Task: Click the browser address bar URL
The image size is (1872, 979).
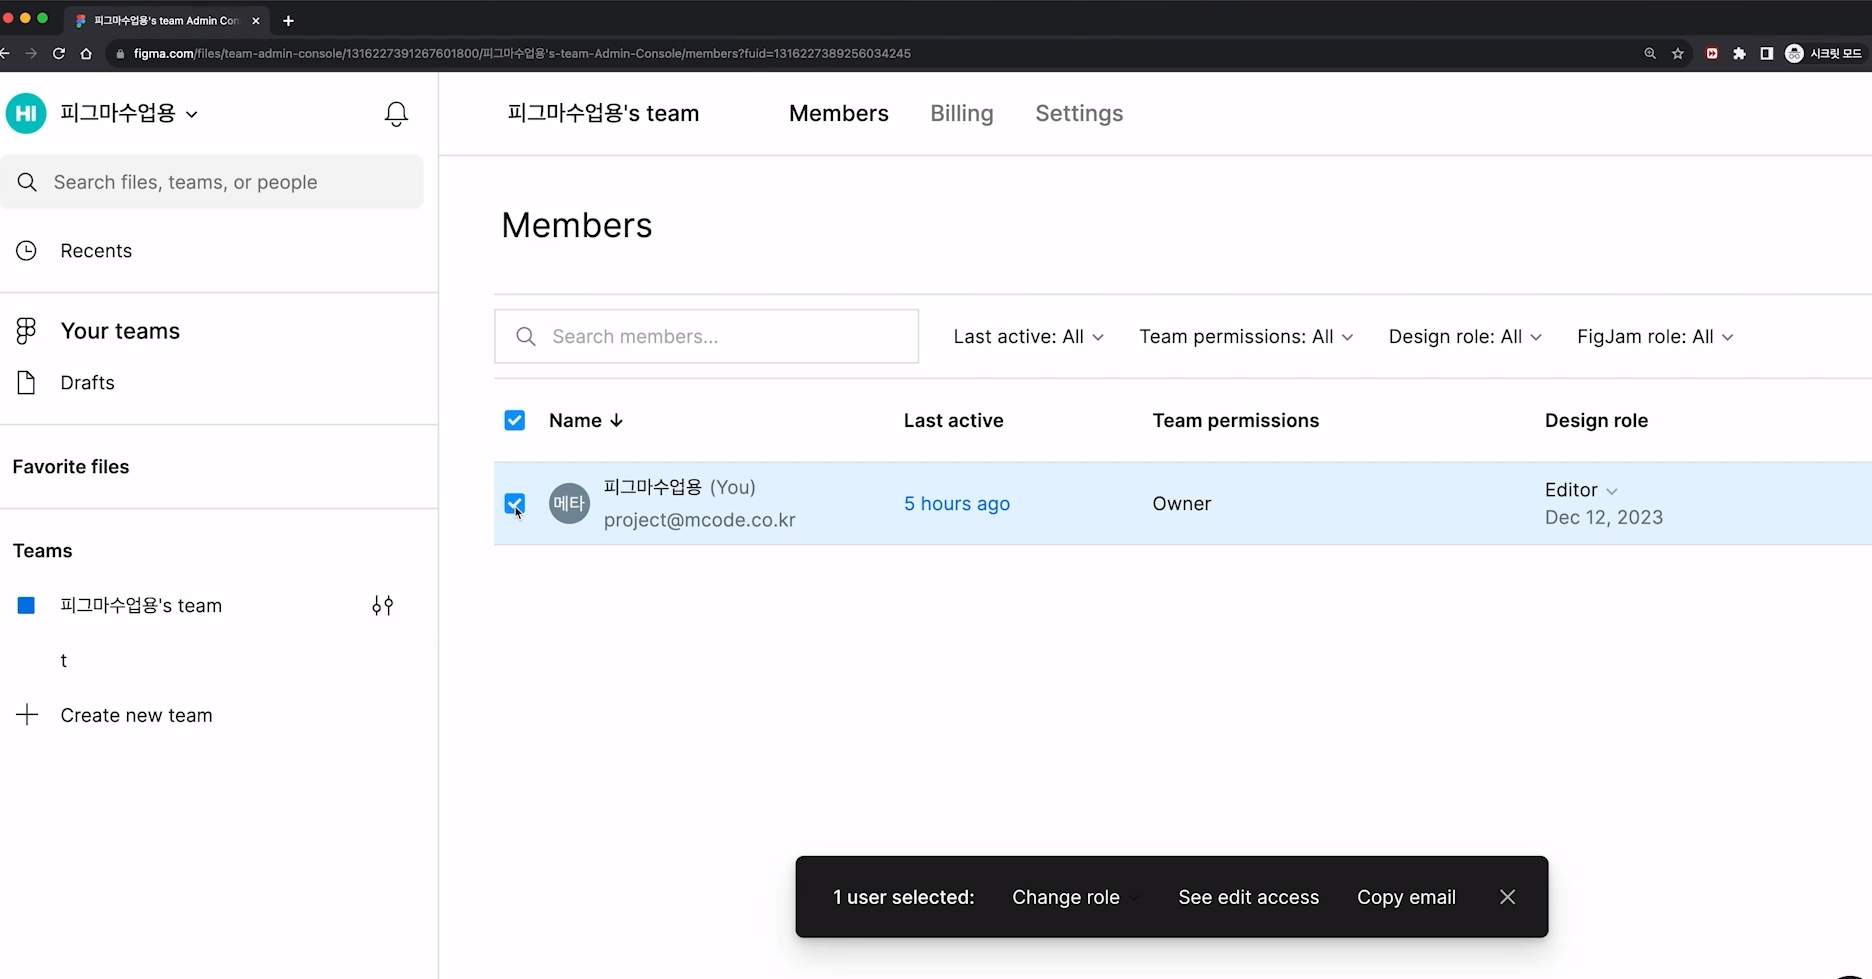Action: [522, 54]
